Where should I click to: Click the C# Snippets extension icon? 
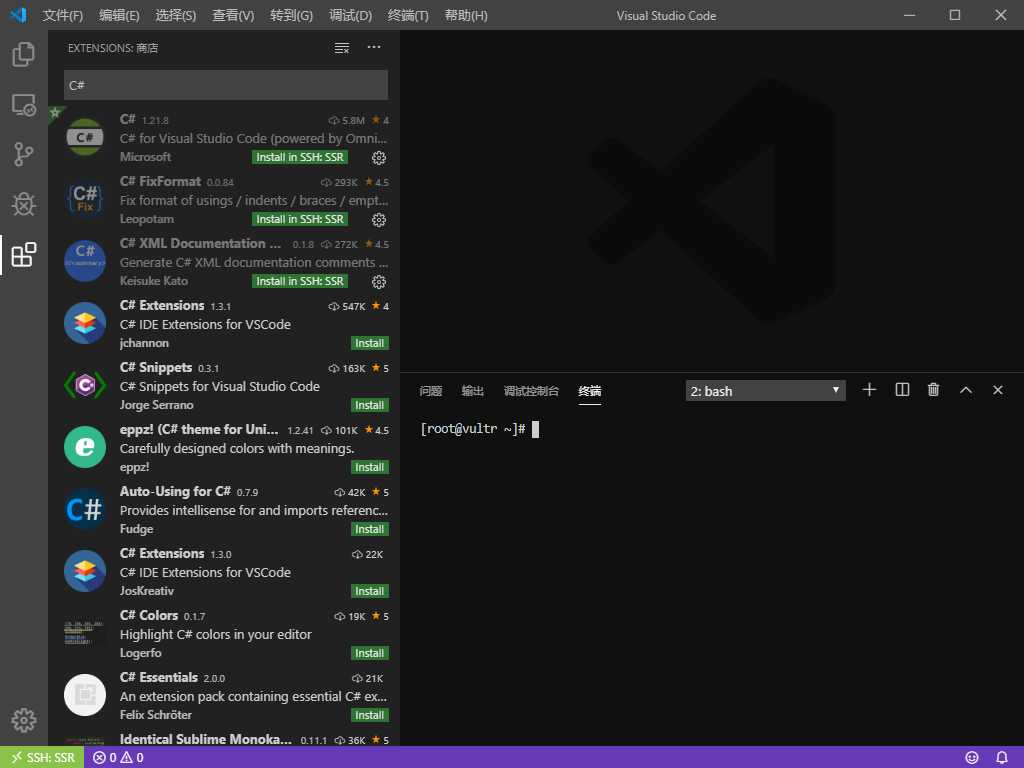[x=85, y=385]
